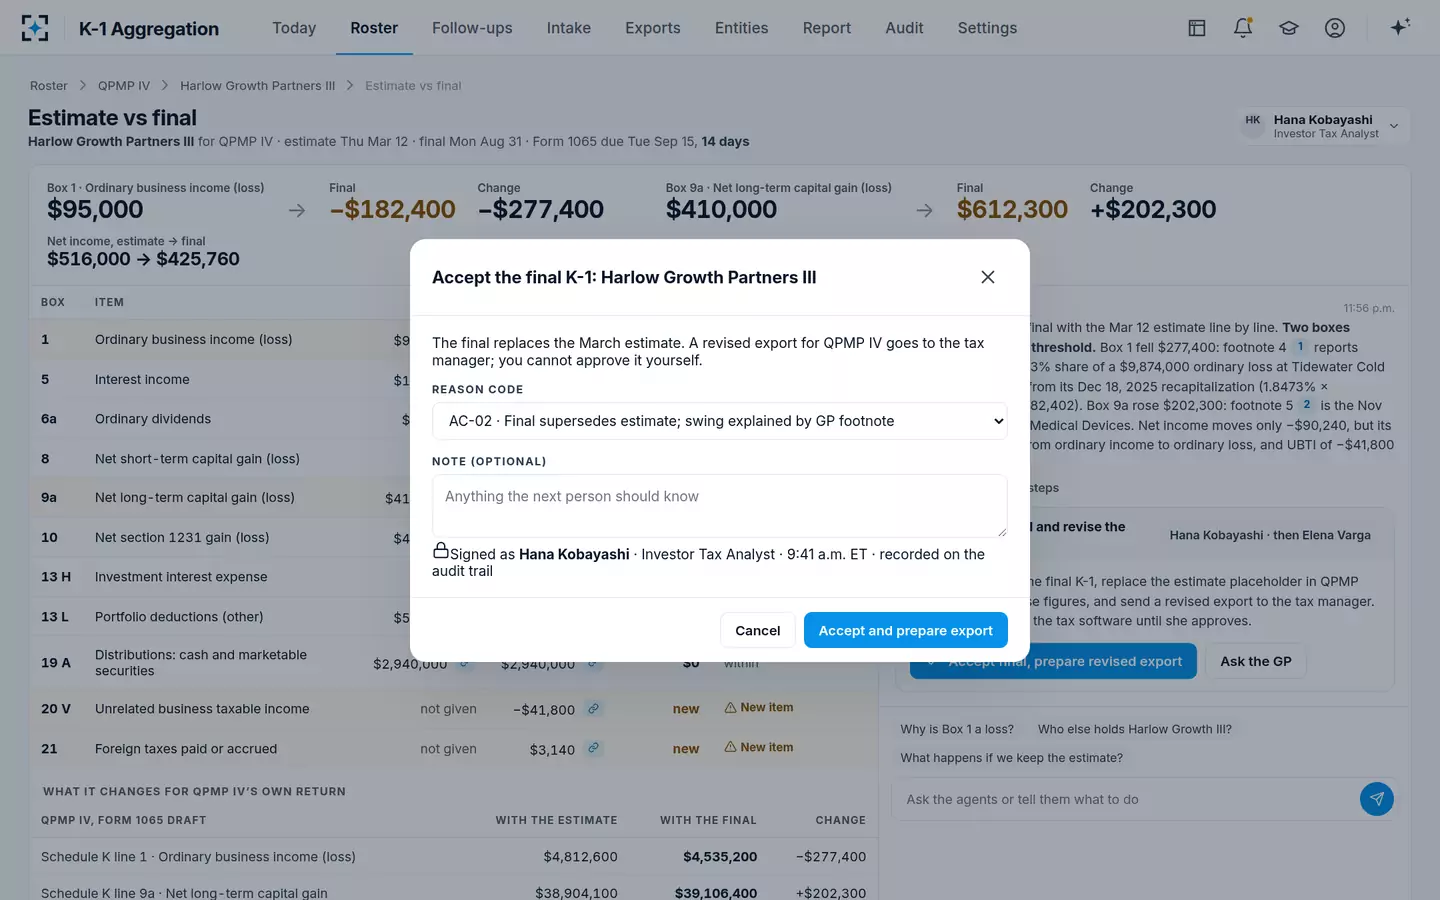Open footnote 1 reference badge
Viewport: 1440px width, 900px height.
pos(1301,347)
